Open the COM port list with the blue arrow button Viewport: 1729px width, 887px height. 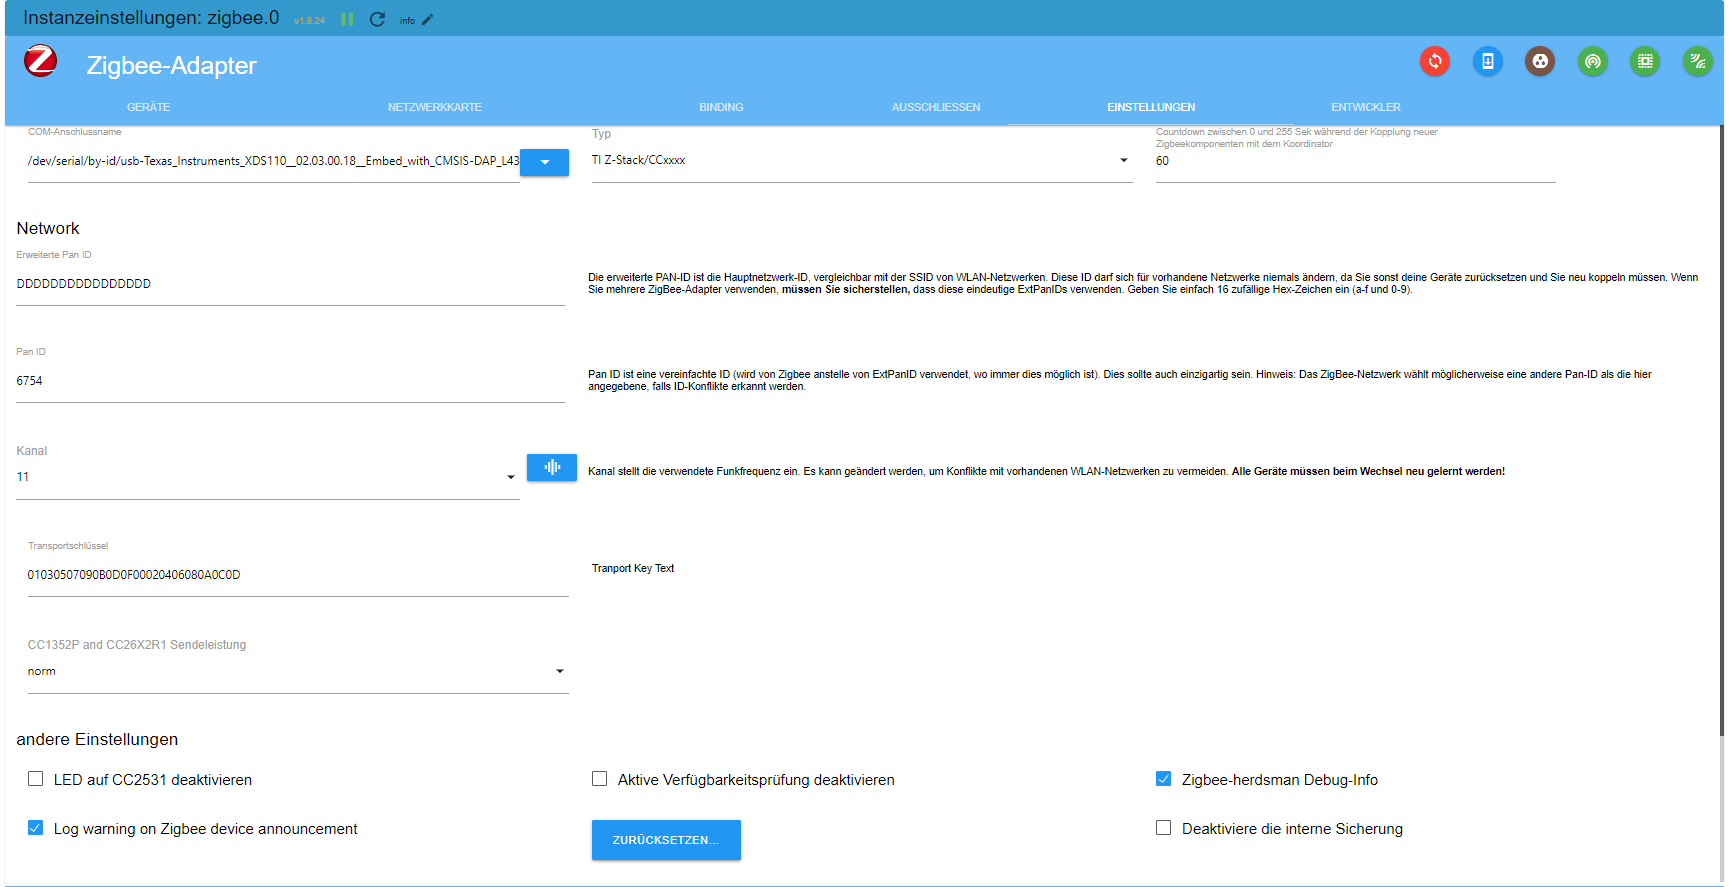(x=544, y=162)
